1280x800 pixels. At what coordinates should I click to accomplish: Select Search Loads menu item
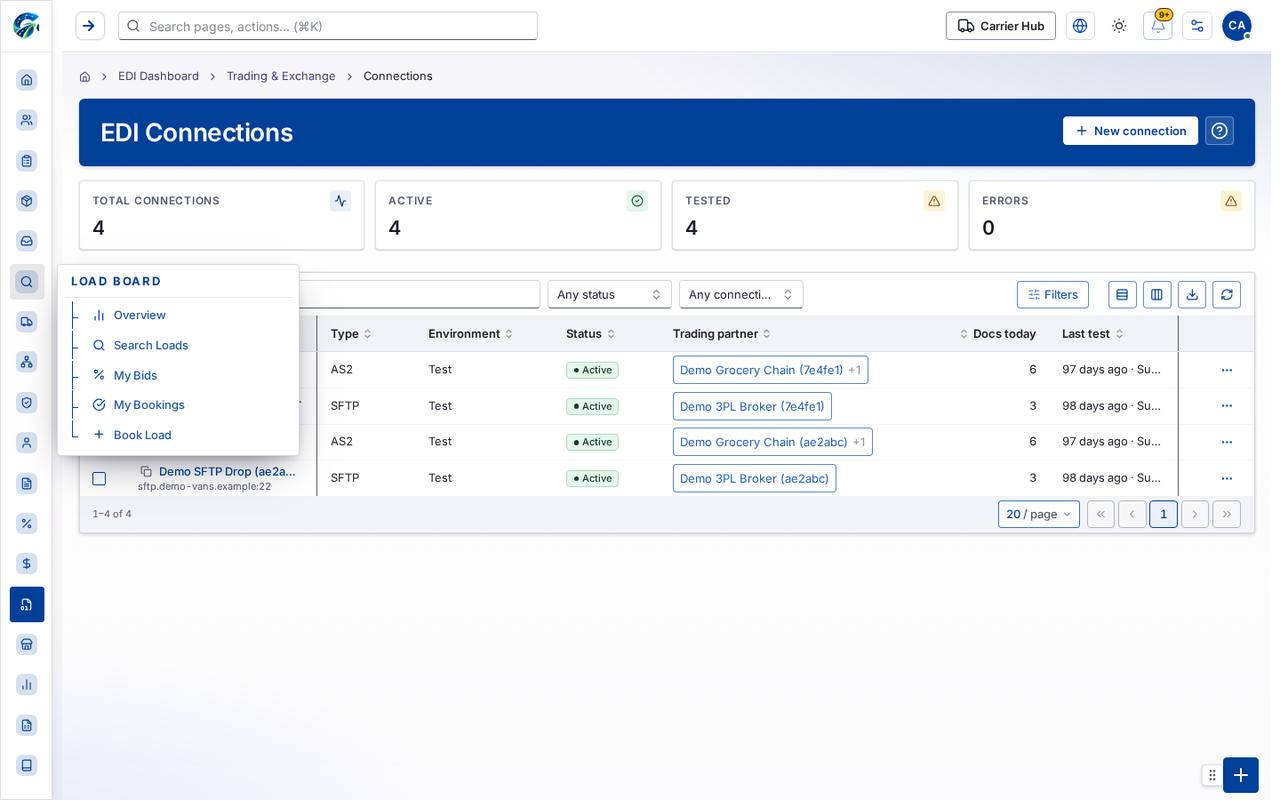(150, 345)
